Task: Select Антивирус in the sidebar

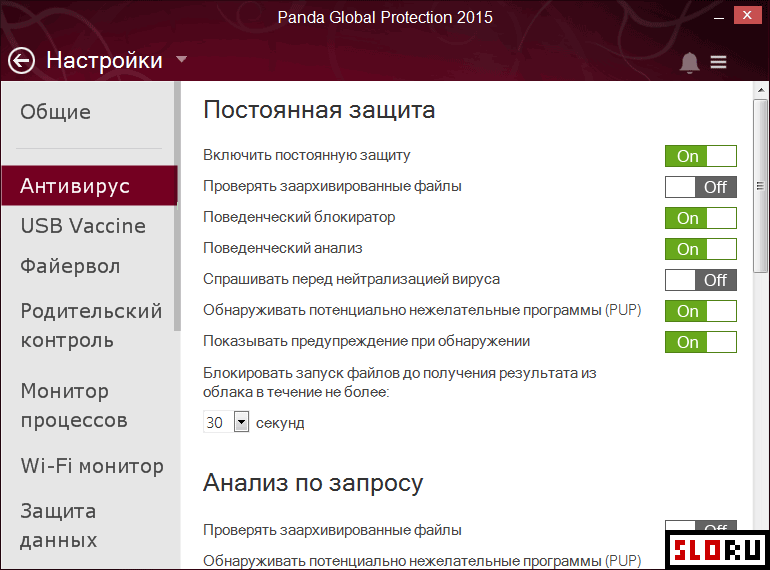Action: [89, 186]
